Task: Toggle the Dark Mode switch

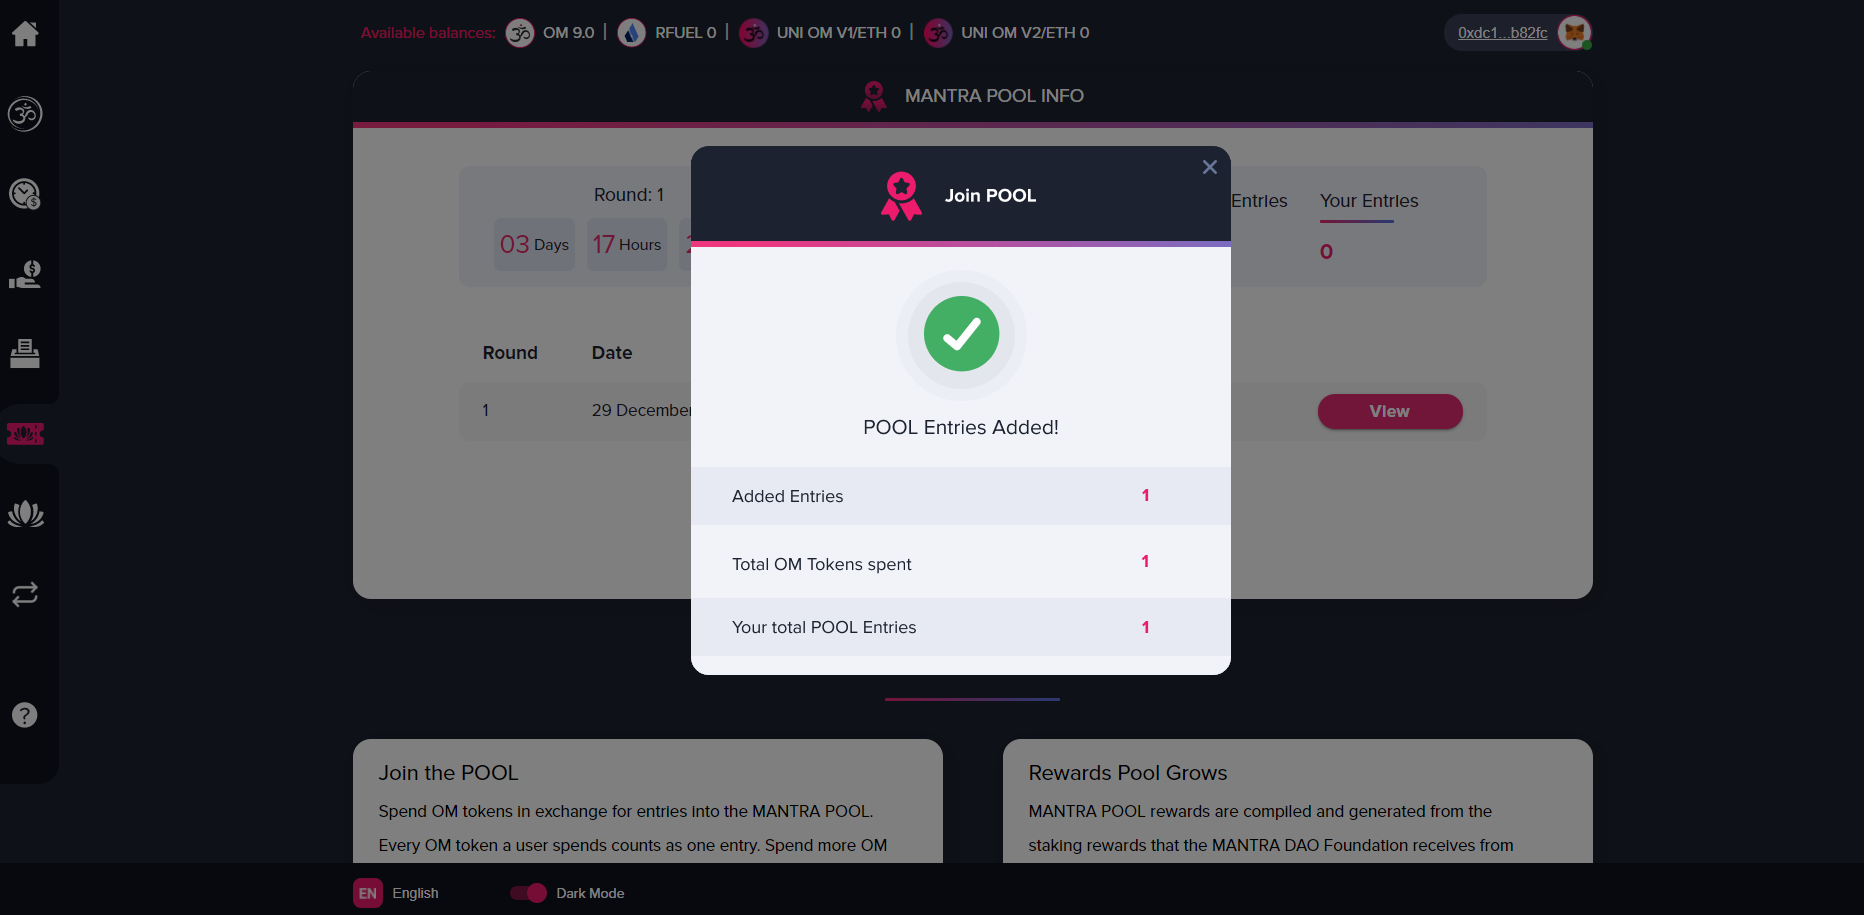Action: point(528,893)
